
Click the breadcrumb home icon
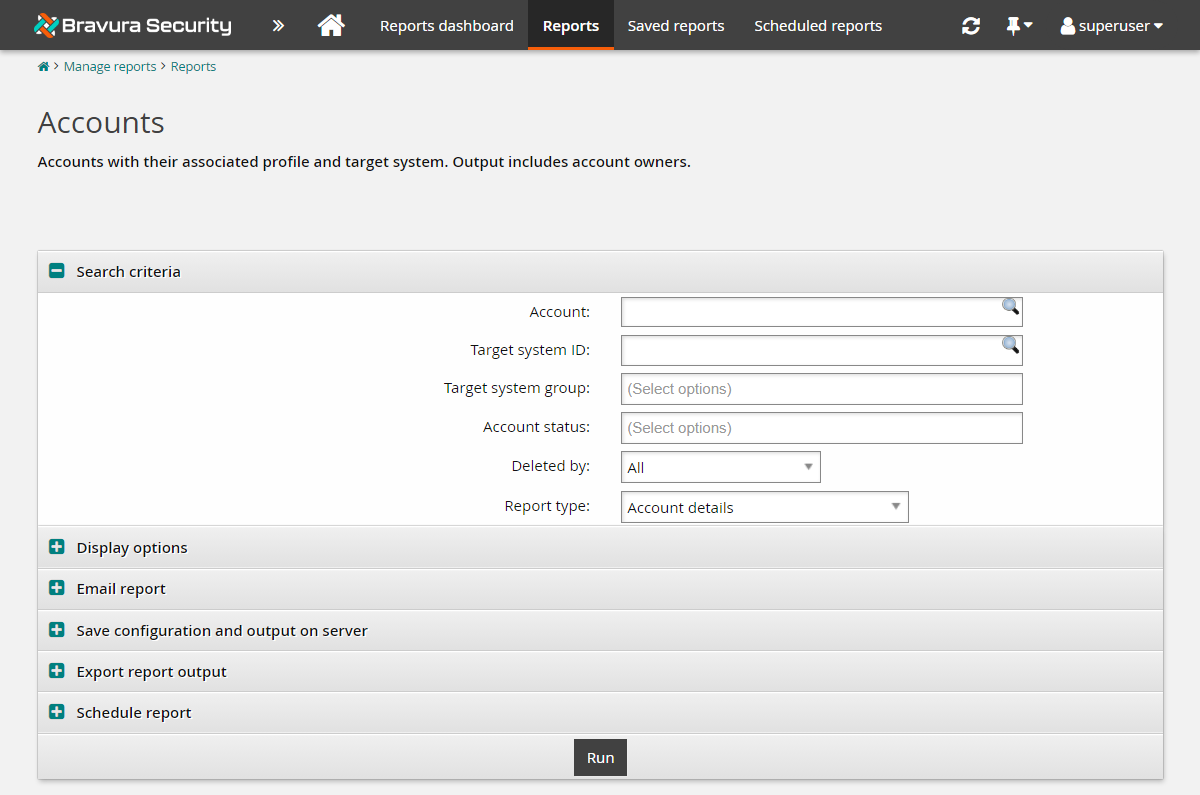click(x=43, y=66)
